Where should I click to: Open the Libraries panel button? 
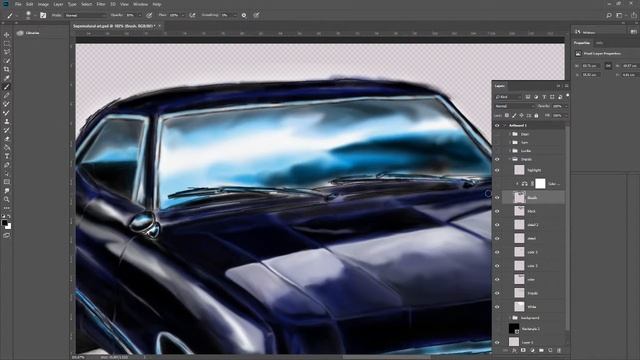pyautogui.click(x=28, y=33)
